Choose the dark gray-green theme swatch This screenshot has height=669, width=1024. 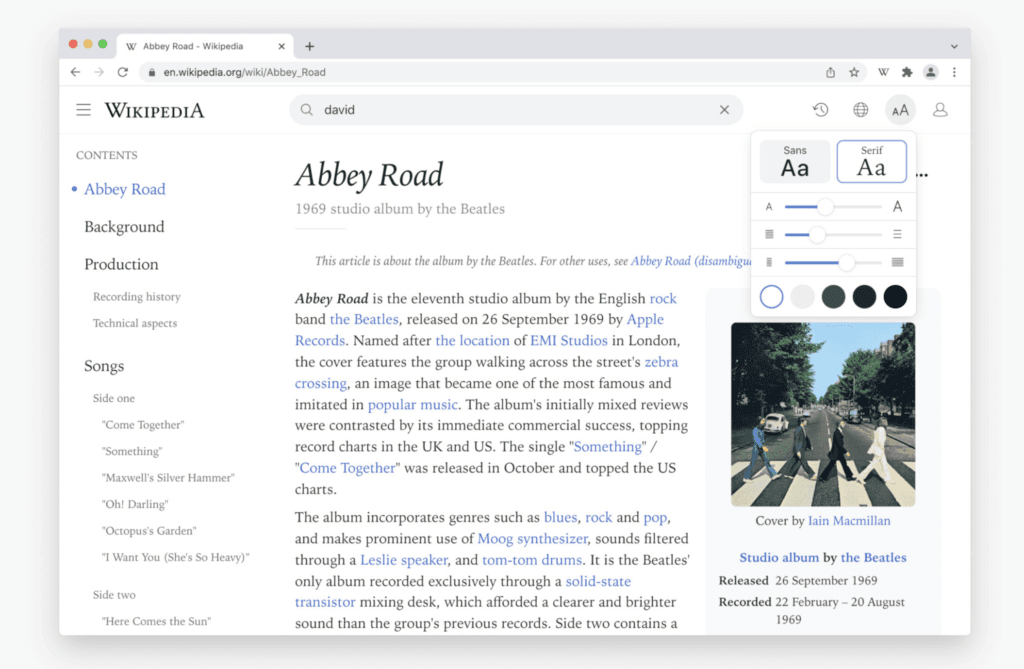pyautogui.click(x=833, y=297)
